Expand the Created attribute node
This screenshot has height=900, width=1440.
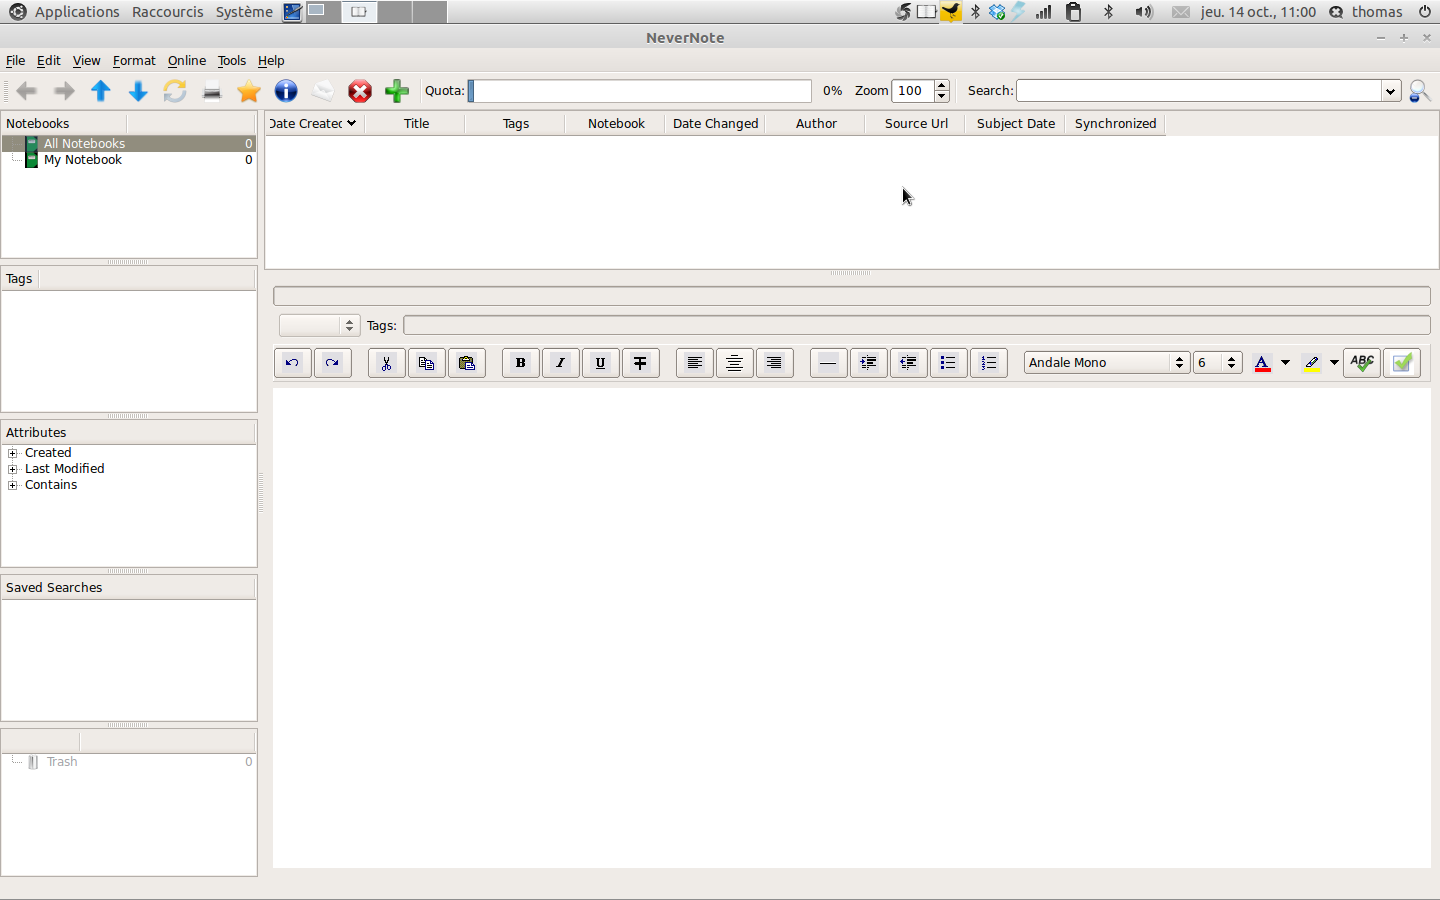tap(13, 453)
